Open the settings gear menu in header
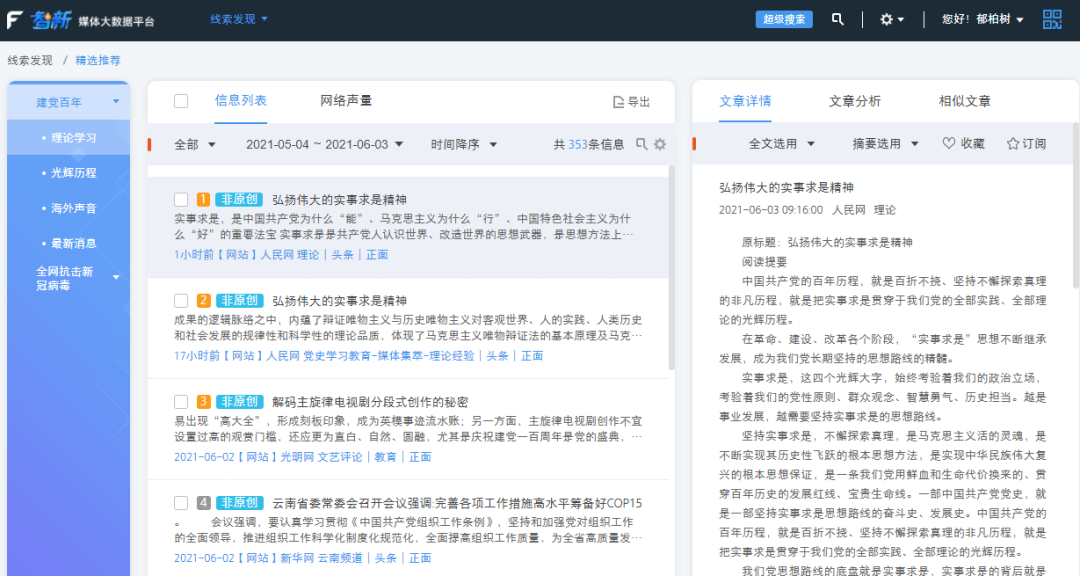The image size is (1080, 576). [886, 19]
